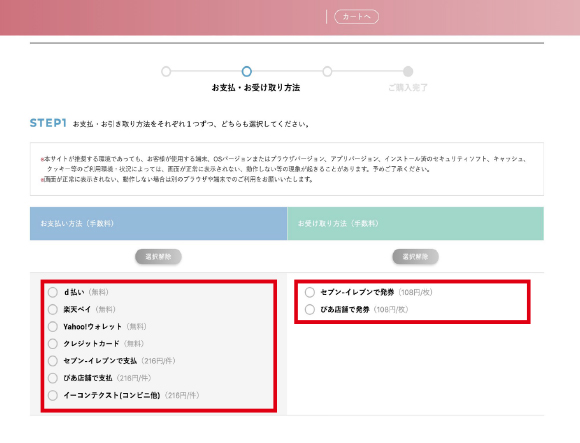
Task: Click the final gray ご購入完了 step circle
Action: [408, 71]
